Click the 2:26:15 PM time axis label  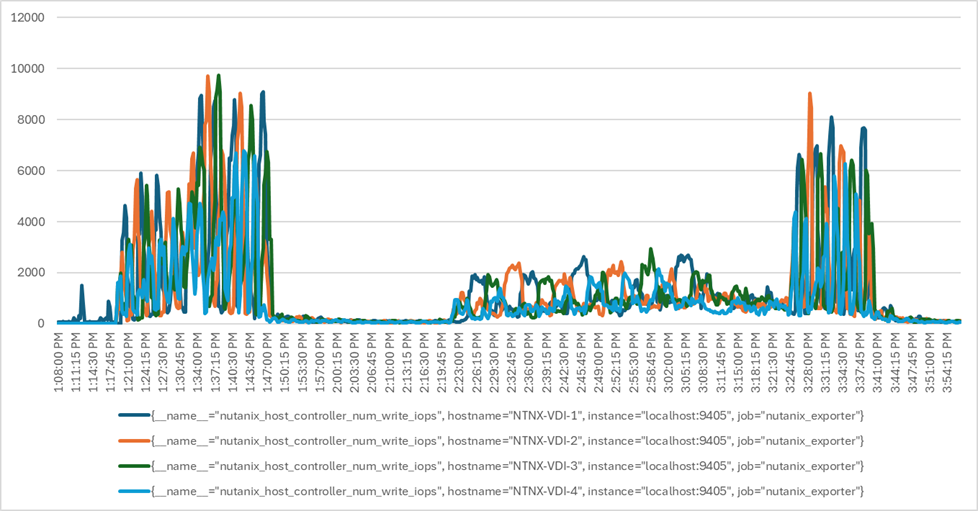[x=477, y=363]
